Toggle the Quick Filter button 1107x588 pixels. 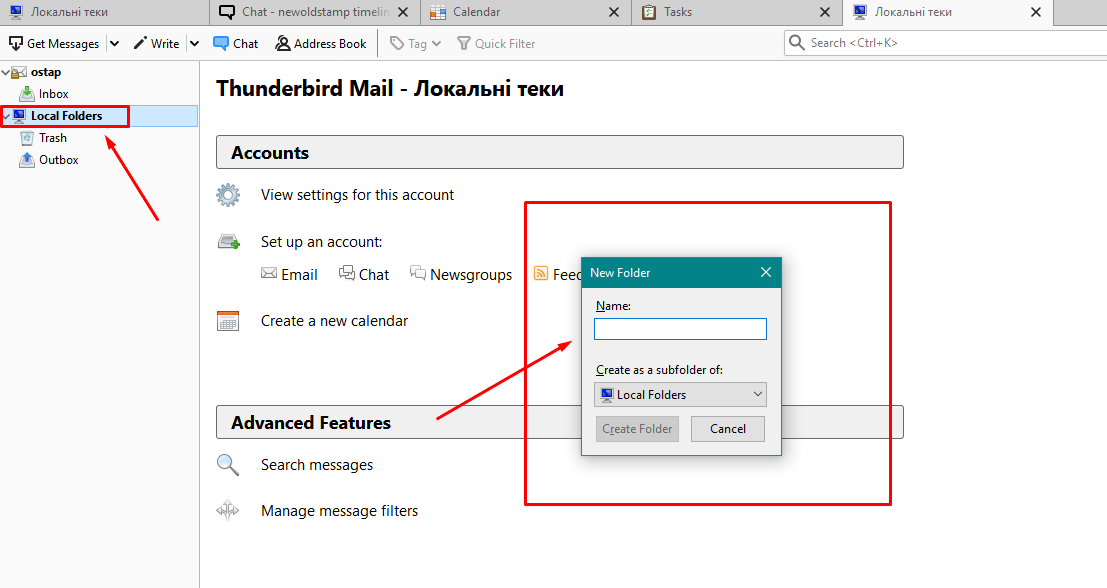pyautogui.click(x=496, y=44)
